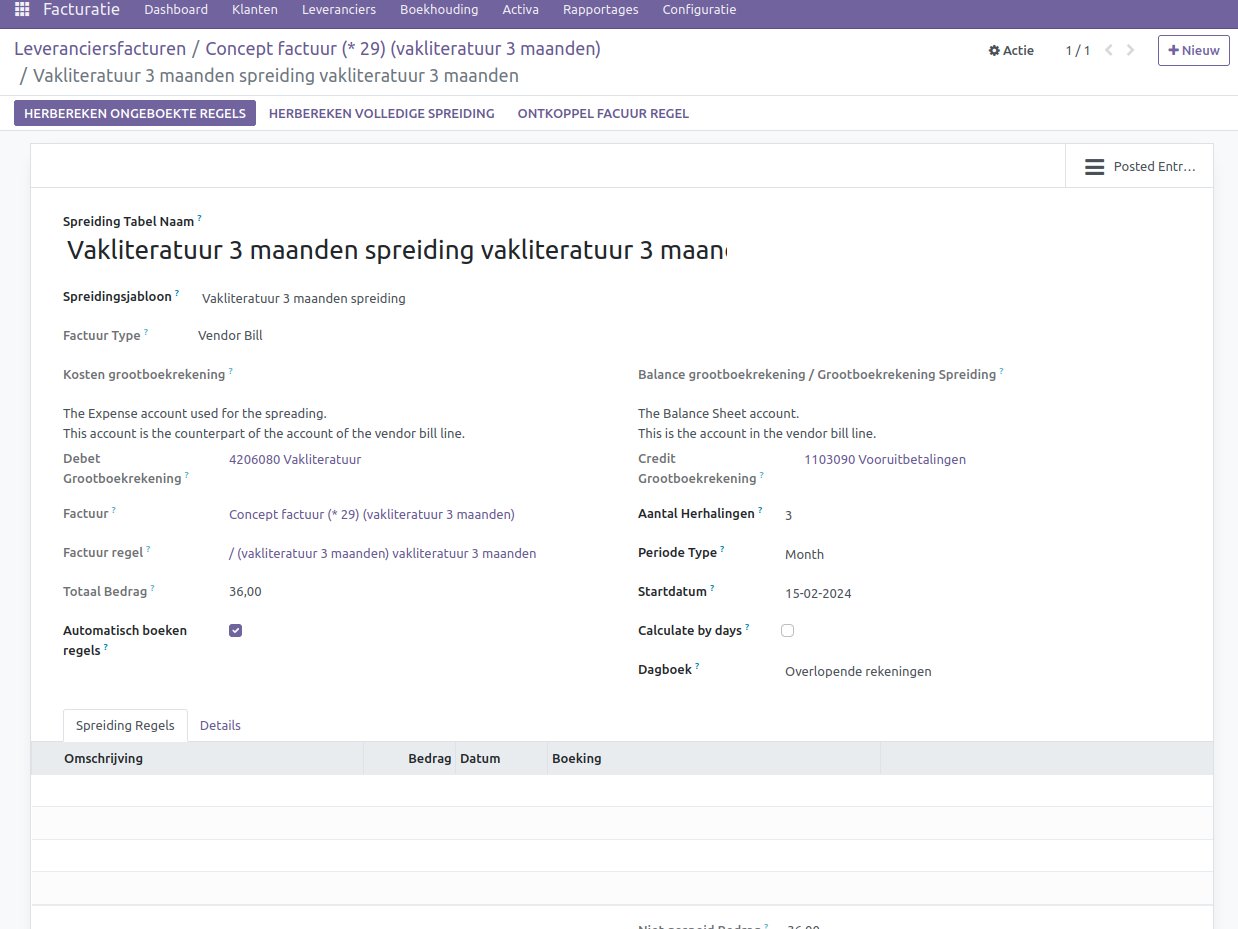The image size is (1238, 929).
Task: Go to next record arrow
Action: pyautogui.click(x=1131, y=50)
